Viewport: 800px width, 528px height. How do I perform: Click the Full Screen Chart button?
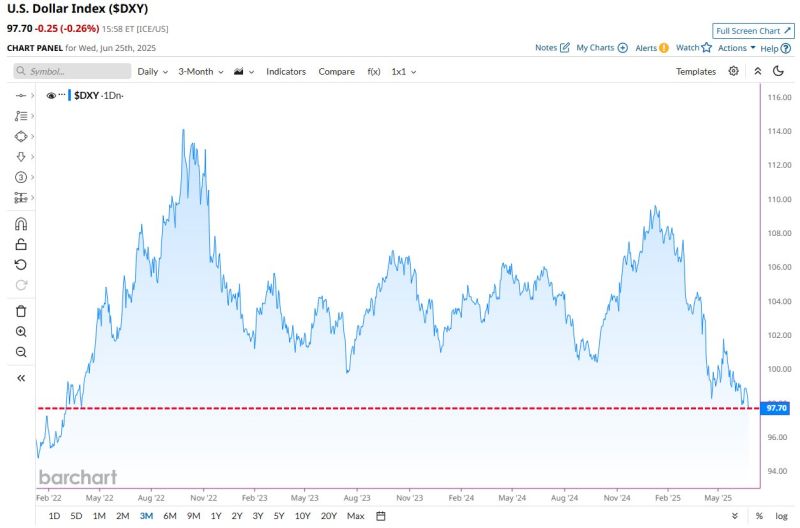point(753,31)
